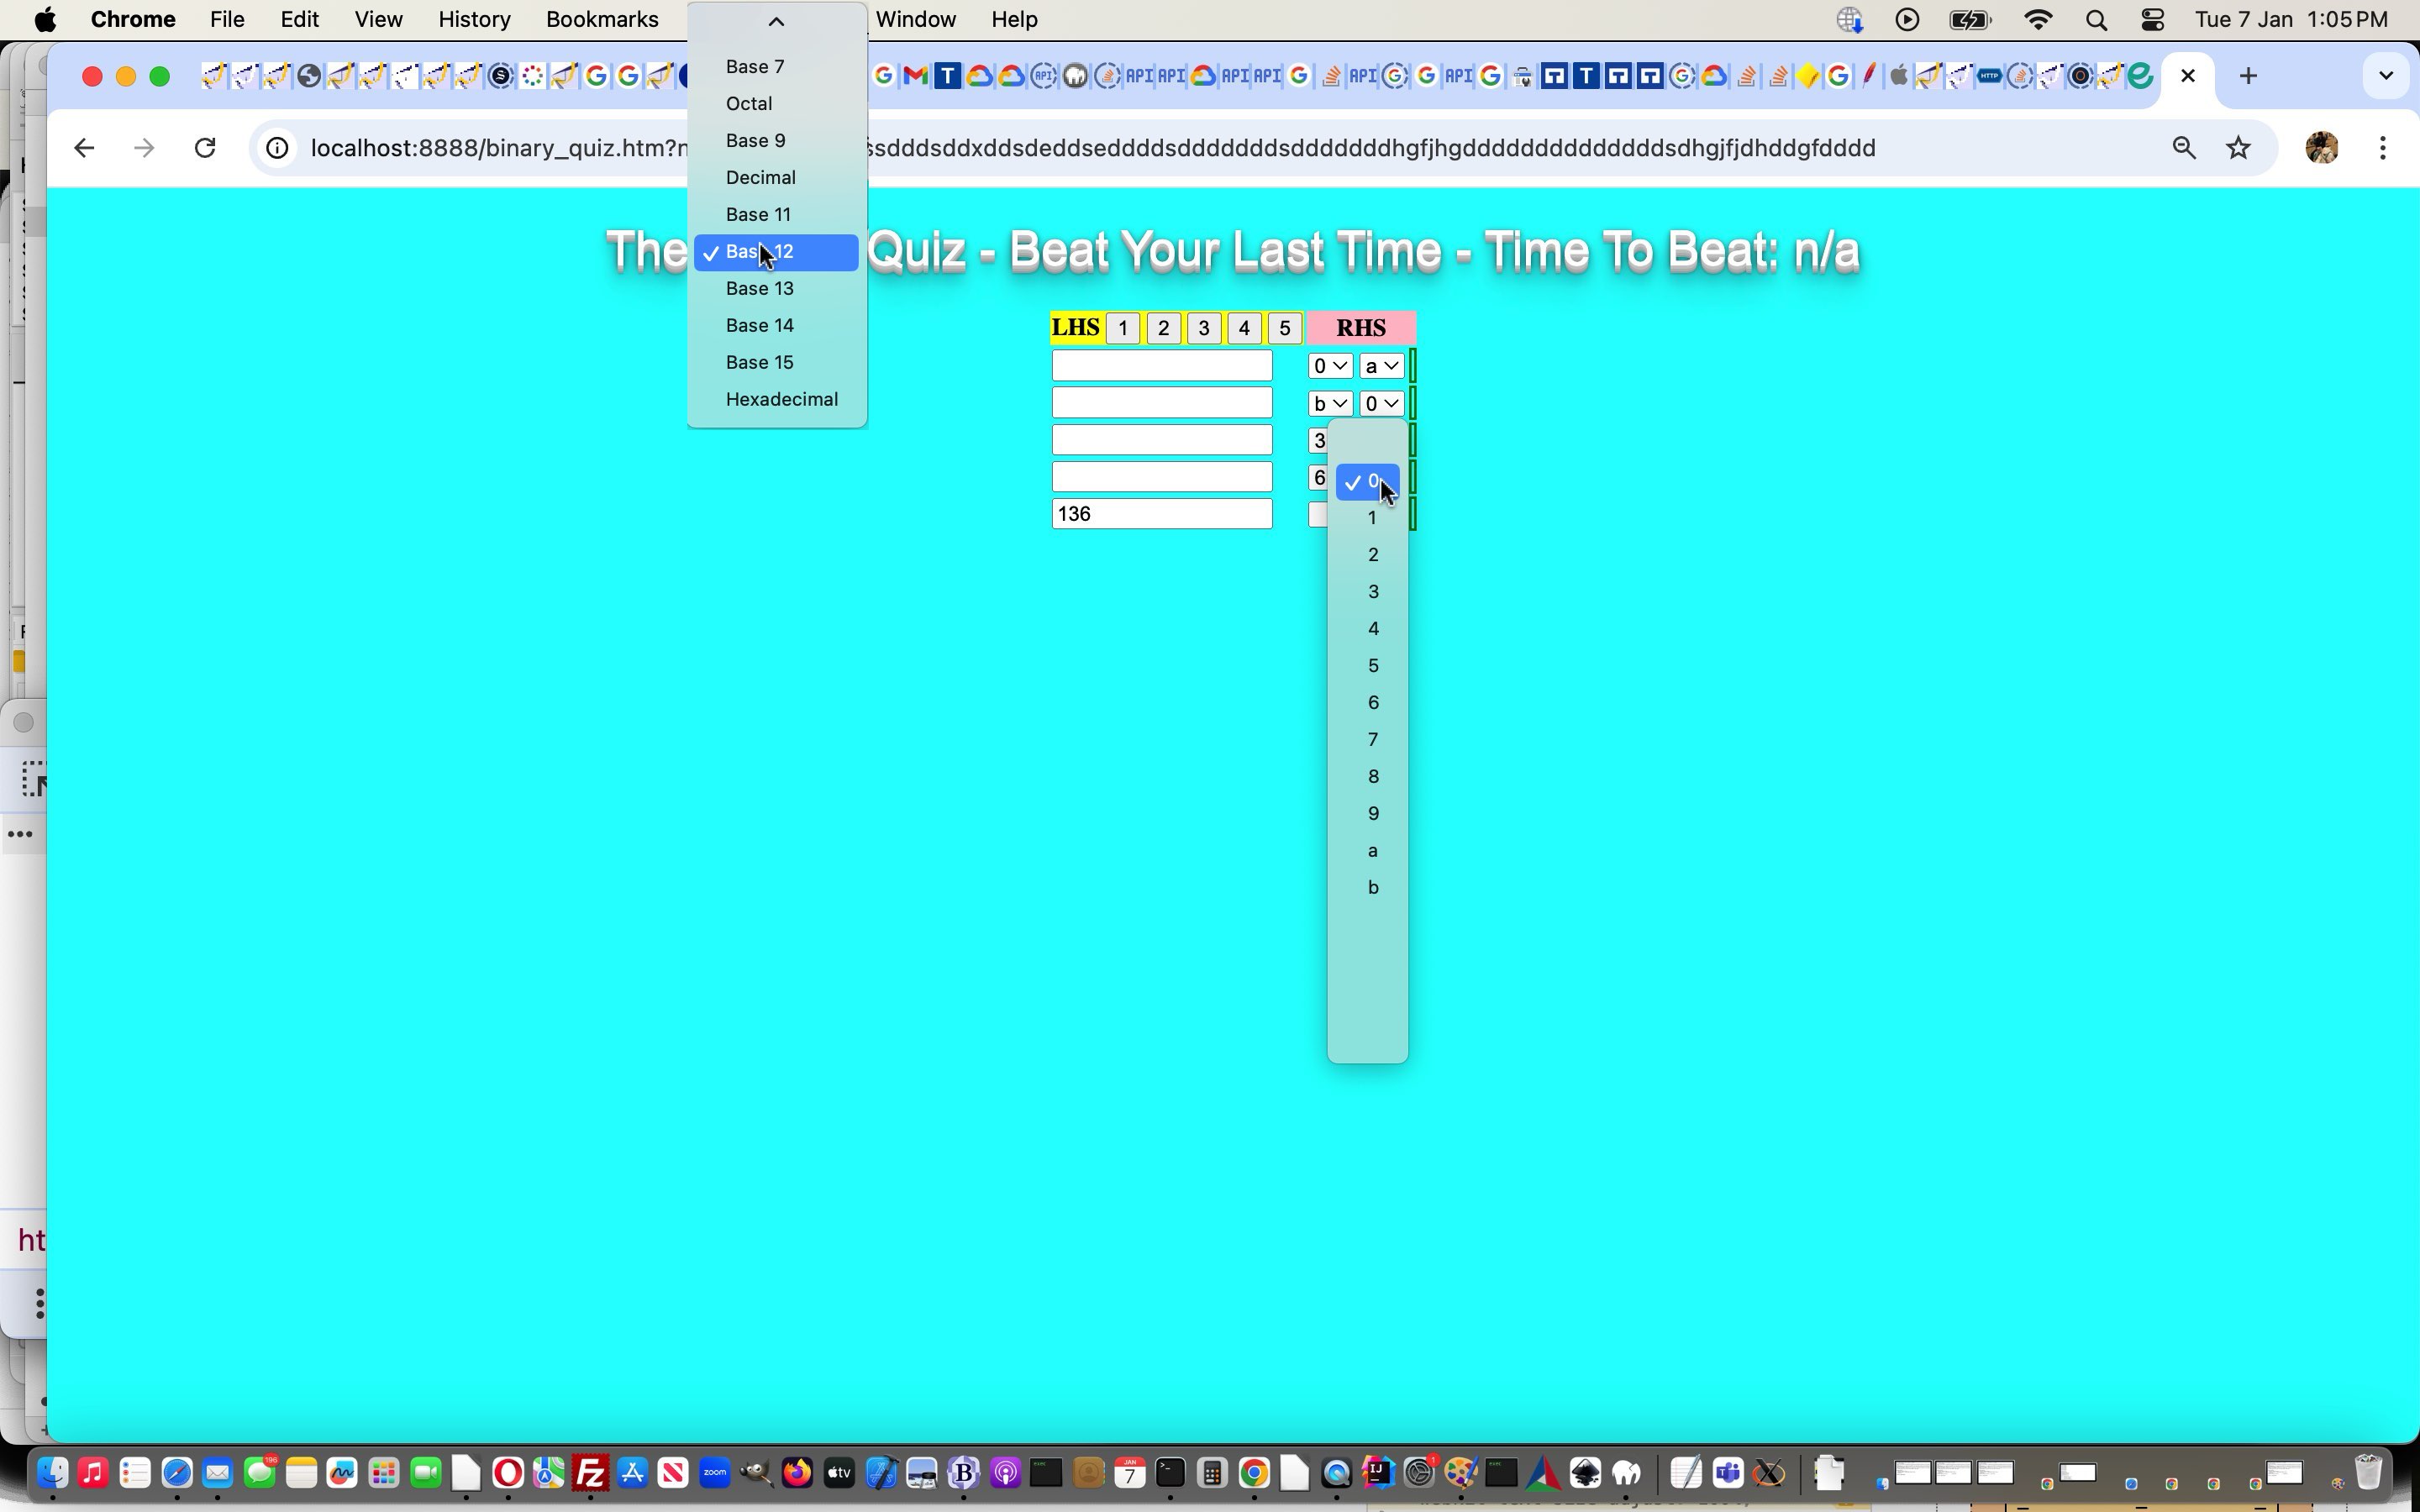
Task: Open the first-row 'a' digit dropdown
Action: 1382,366
